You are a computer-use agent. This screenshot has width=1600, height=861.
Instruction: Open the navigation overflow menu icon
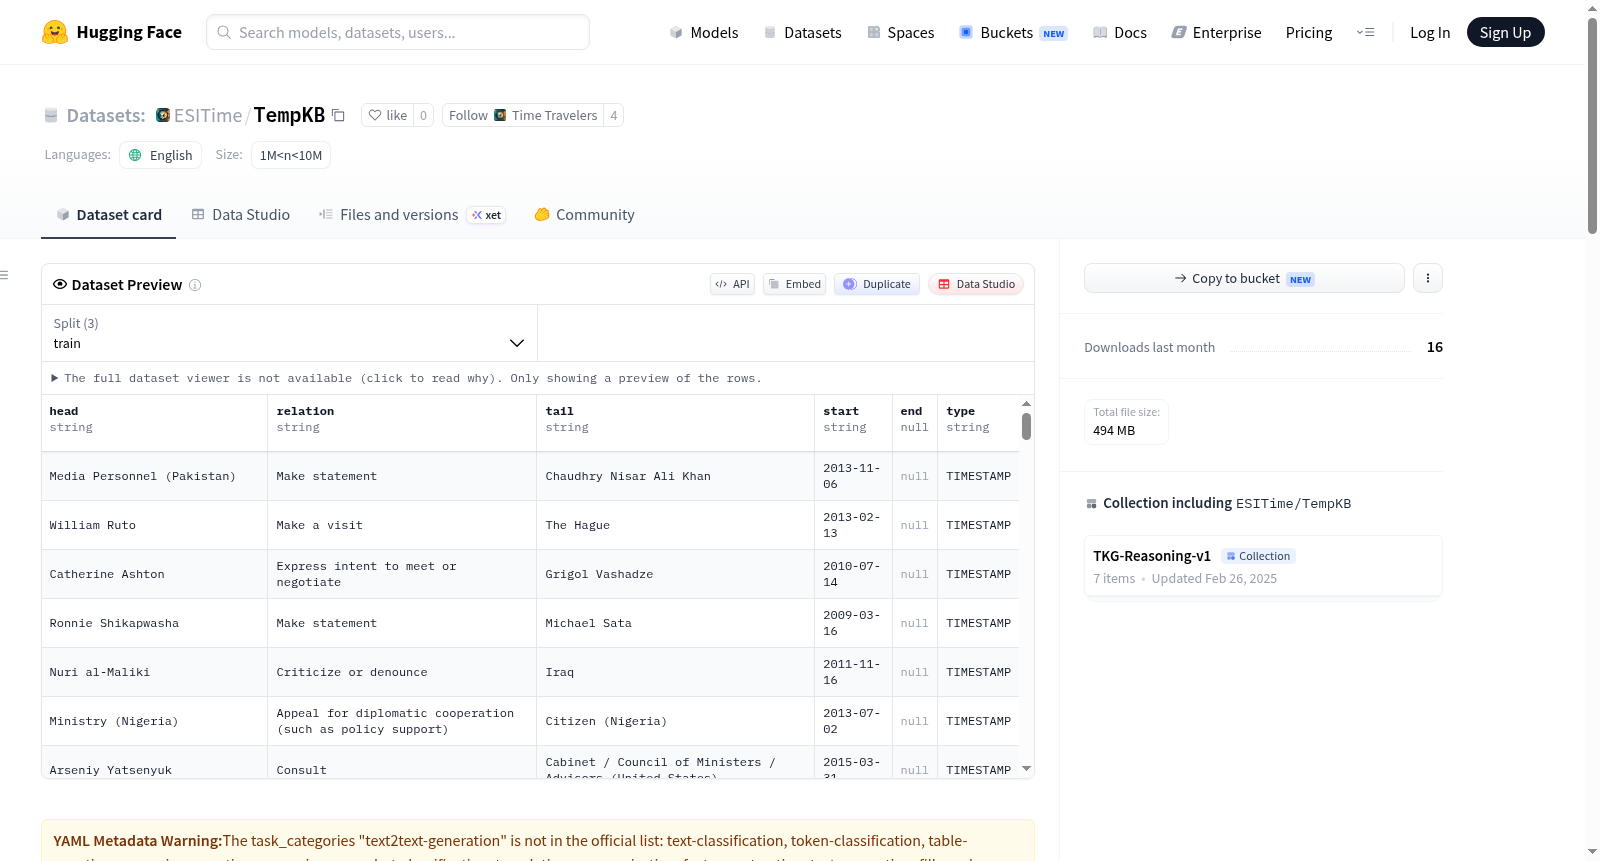coord(1365,32)
